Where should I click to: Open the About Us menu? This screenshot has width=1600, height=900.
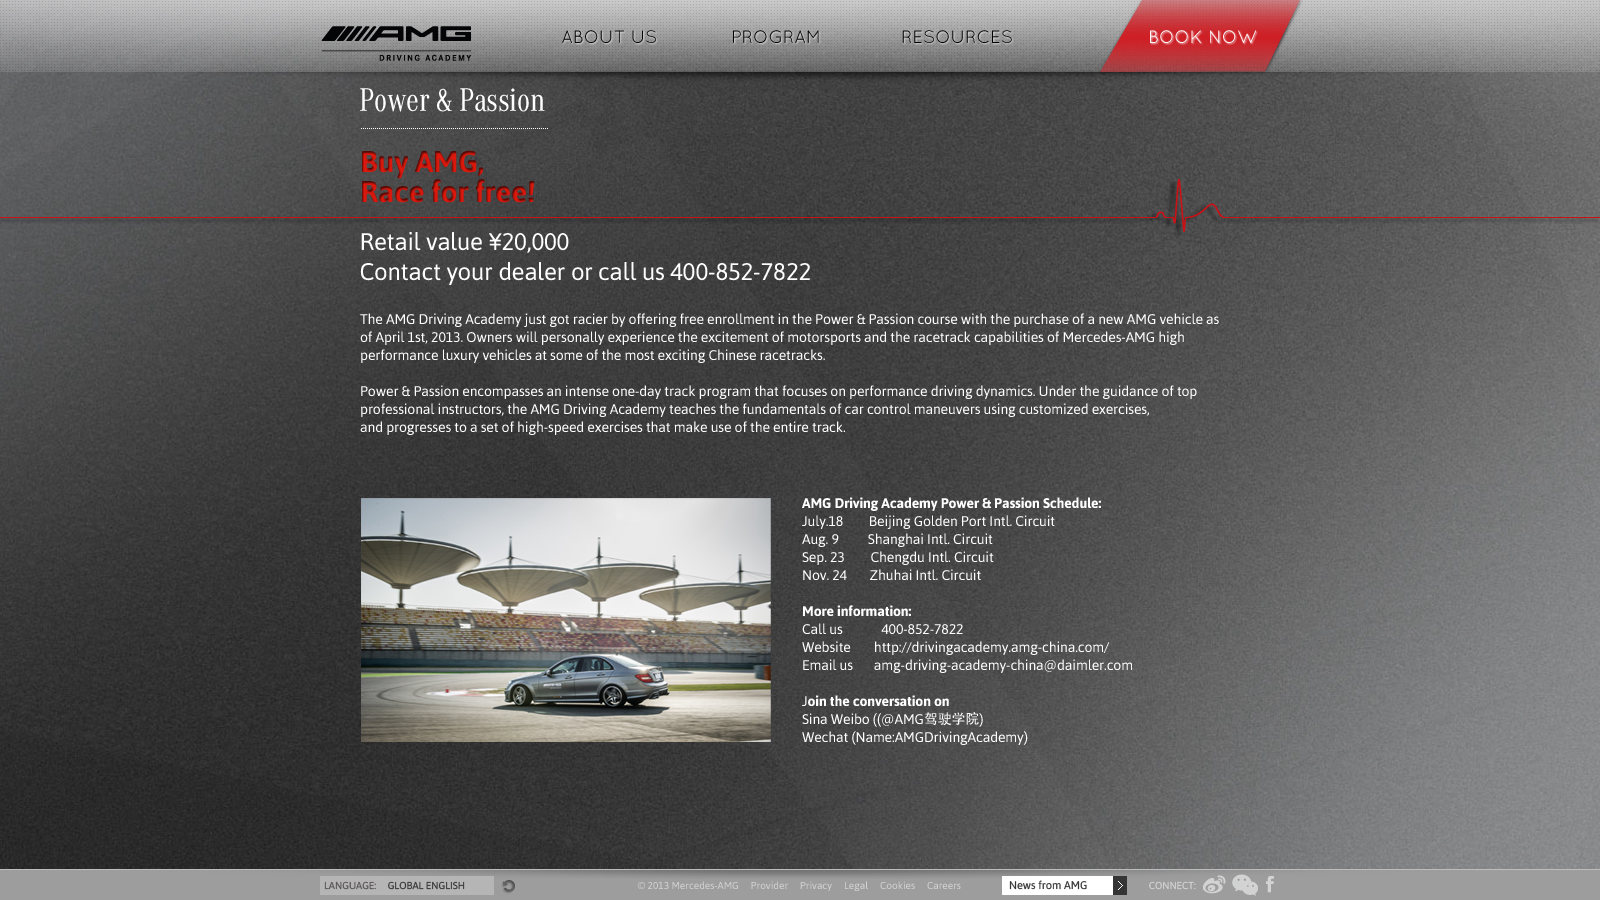(x=609, y=37)
